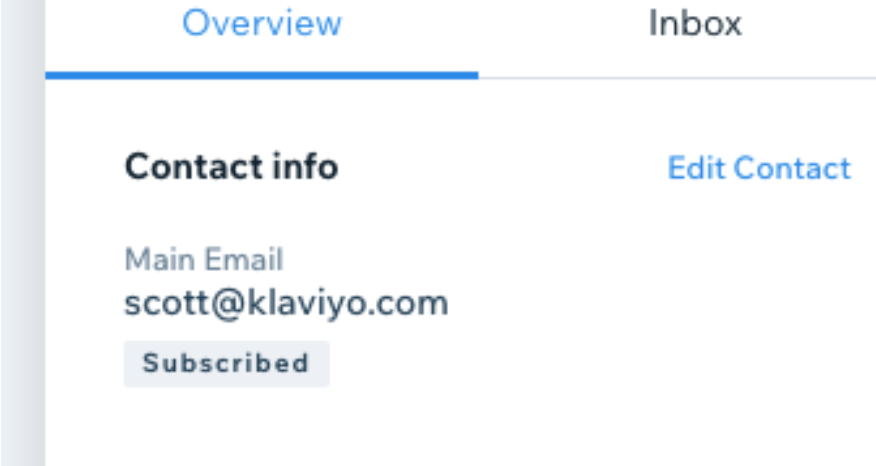Click the name scott in the email
The width and height of the screenshot is (876, 466).
pyautogui.click(x=166, y=303)
